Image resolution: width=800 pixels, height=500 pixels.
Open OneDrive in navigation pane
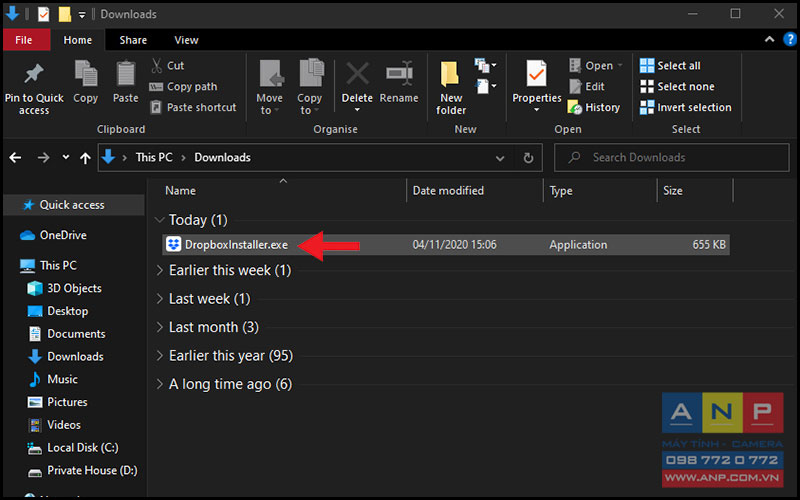(x=53, y=235)
